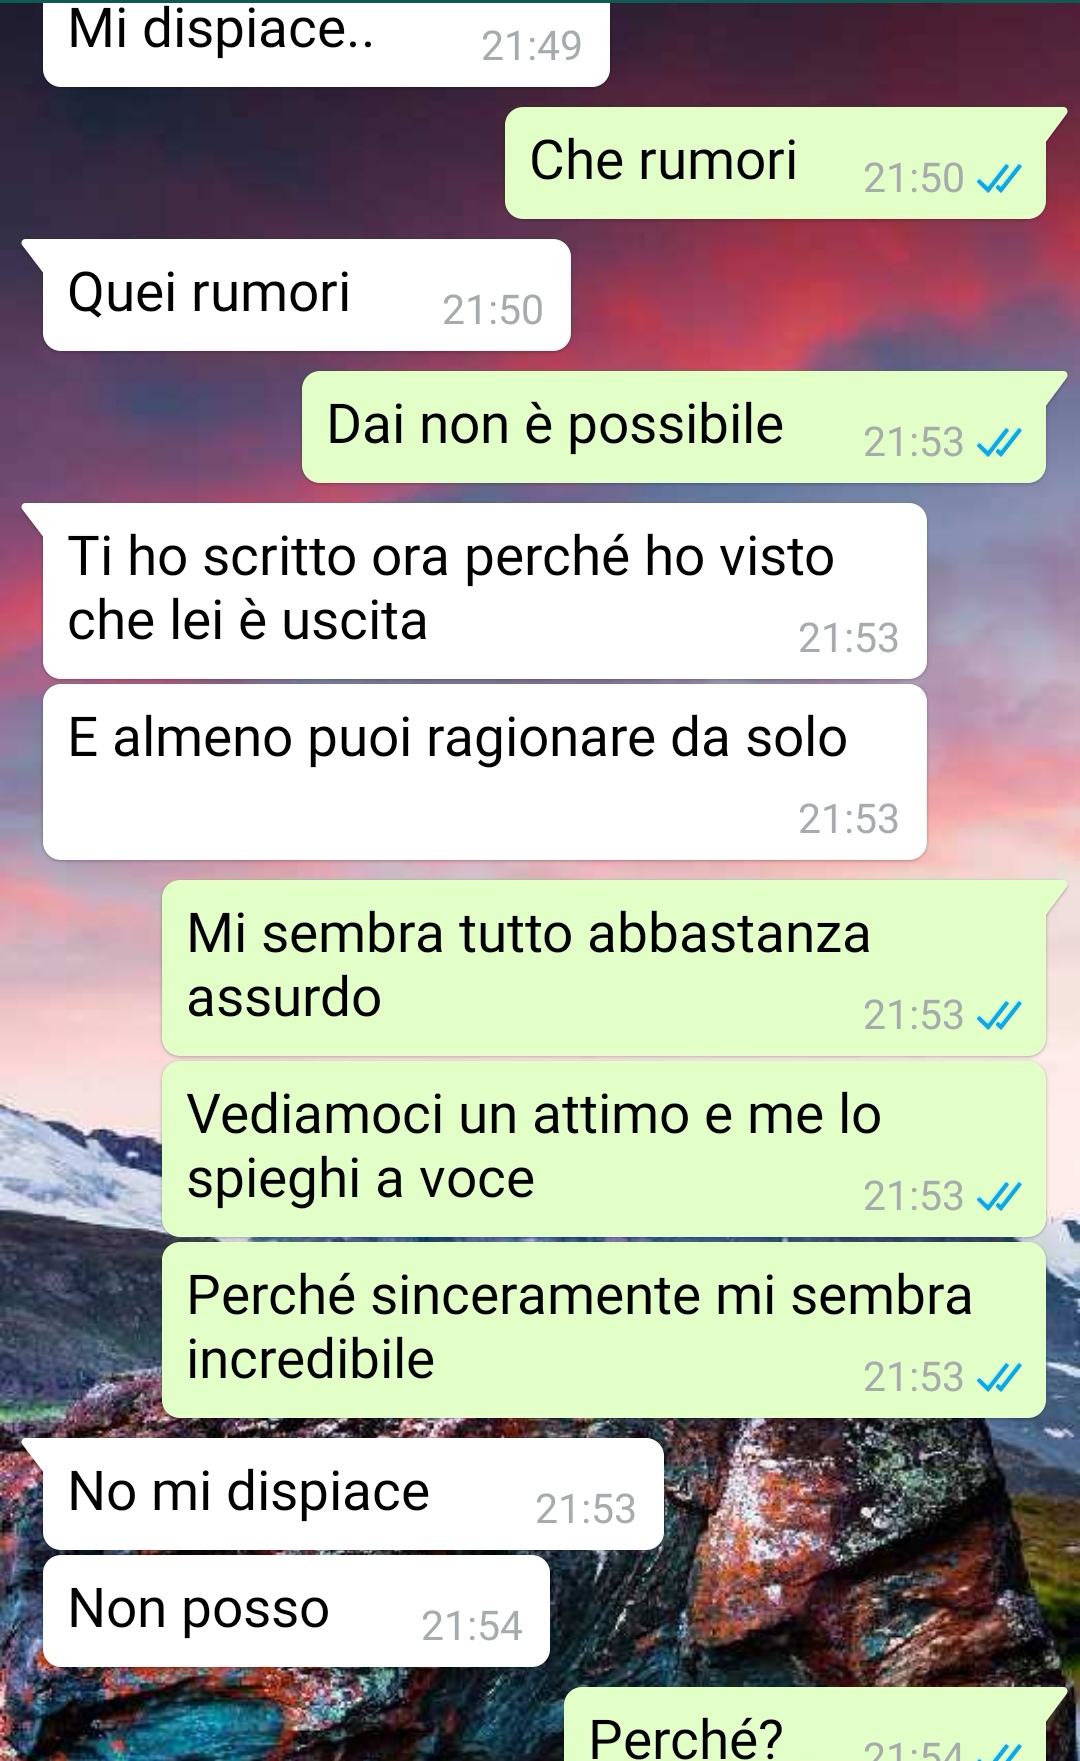Select the 'No mi dispiace' received message
The width and height of the screenshot is (1080, 1761).
[x=353, y=1494]
